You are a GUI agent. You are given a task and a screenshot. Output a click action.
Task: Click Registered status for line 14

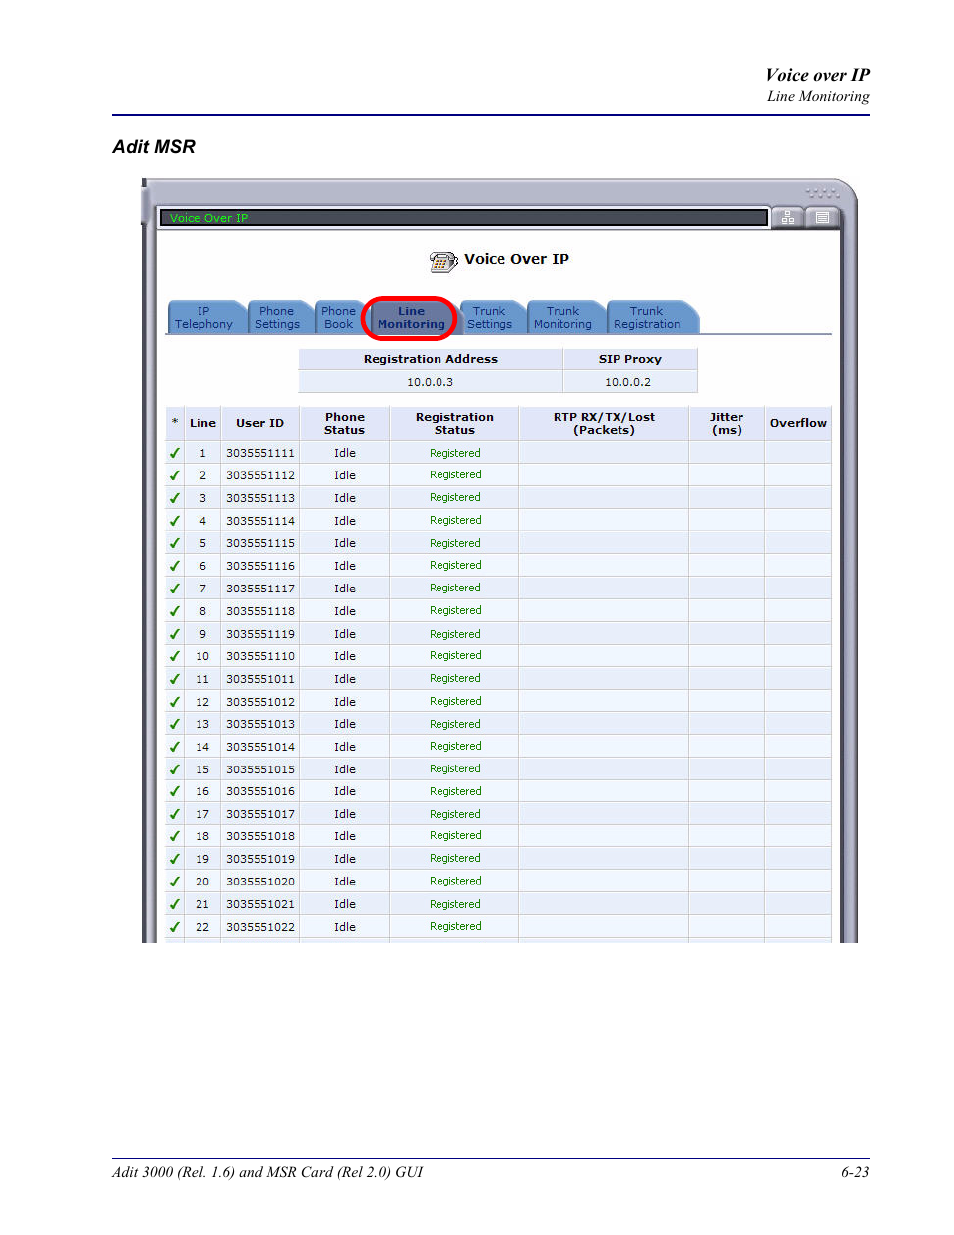[455, 746]
